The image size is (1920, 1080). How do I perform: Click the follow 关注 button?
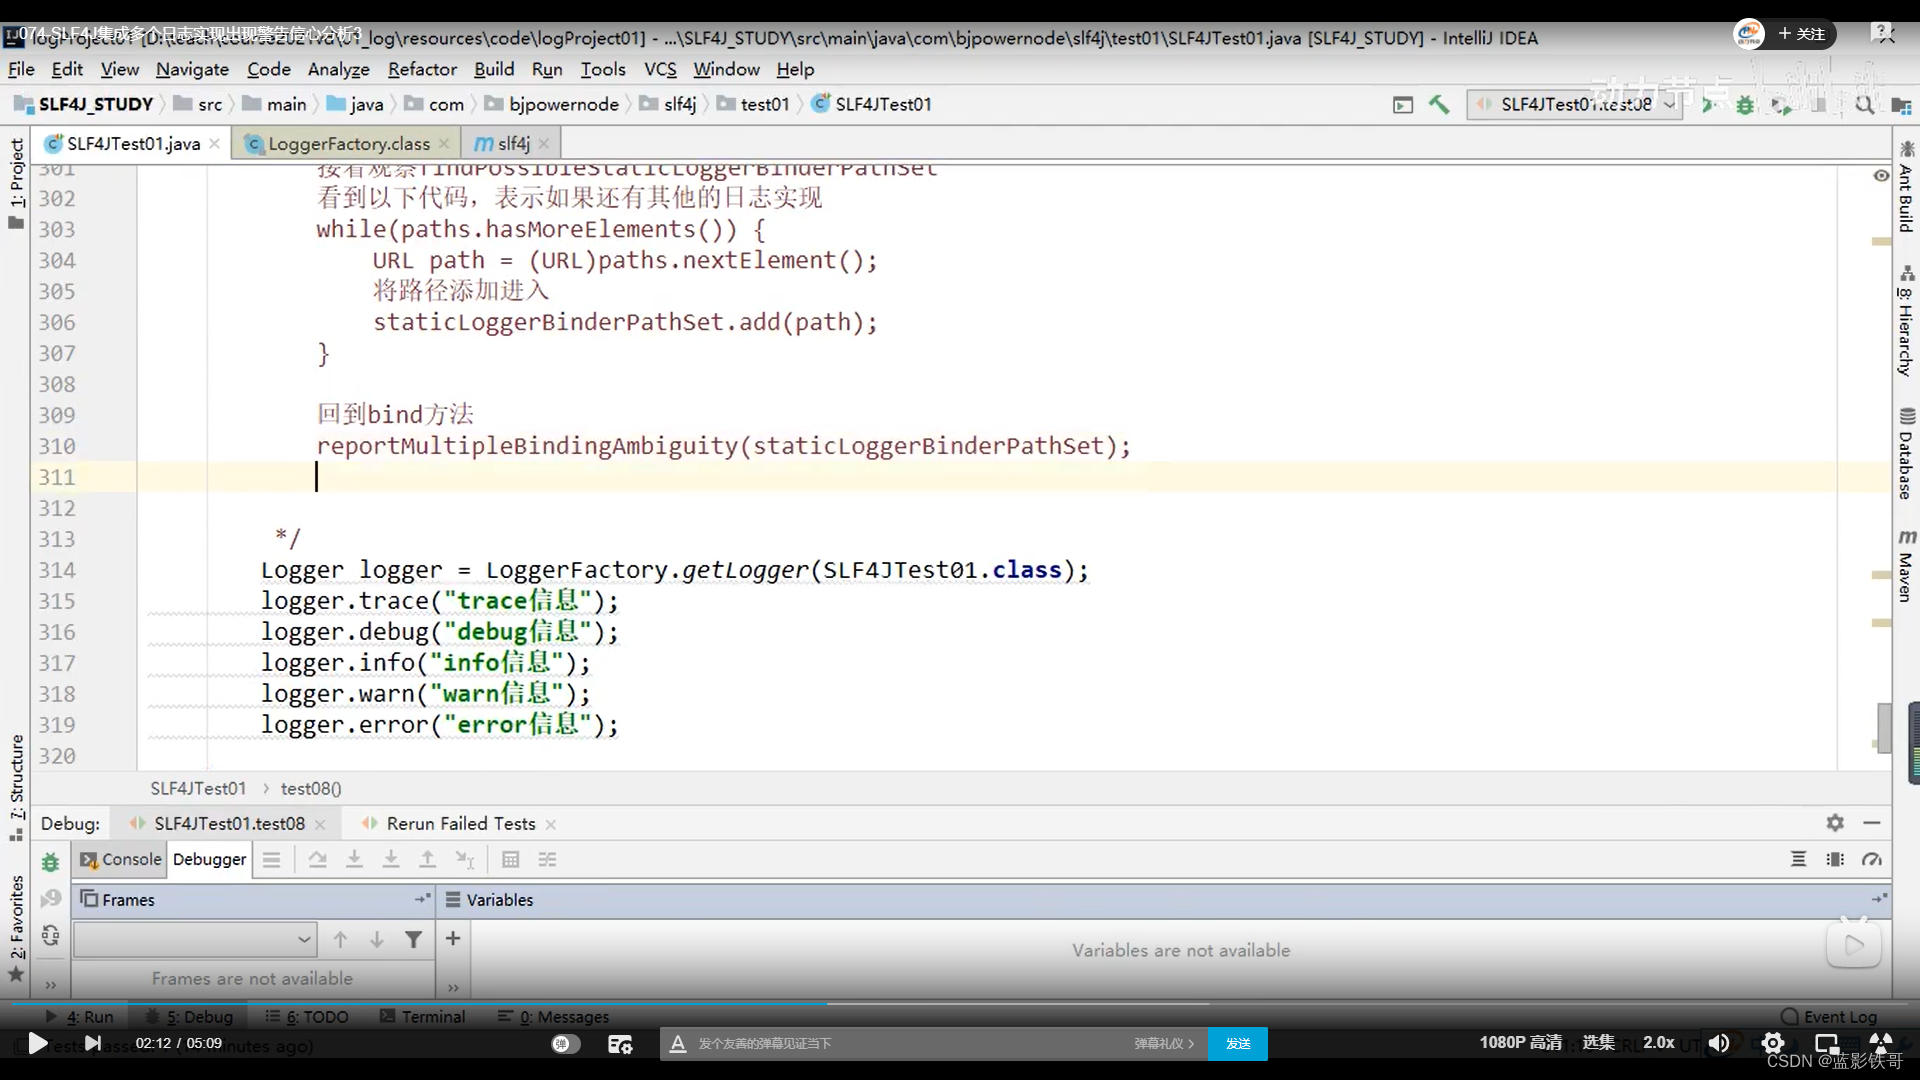point(1801,34)
